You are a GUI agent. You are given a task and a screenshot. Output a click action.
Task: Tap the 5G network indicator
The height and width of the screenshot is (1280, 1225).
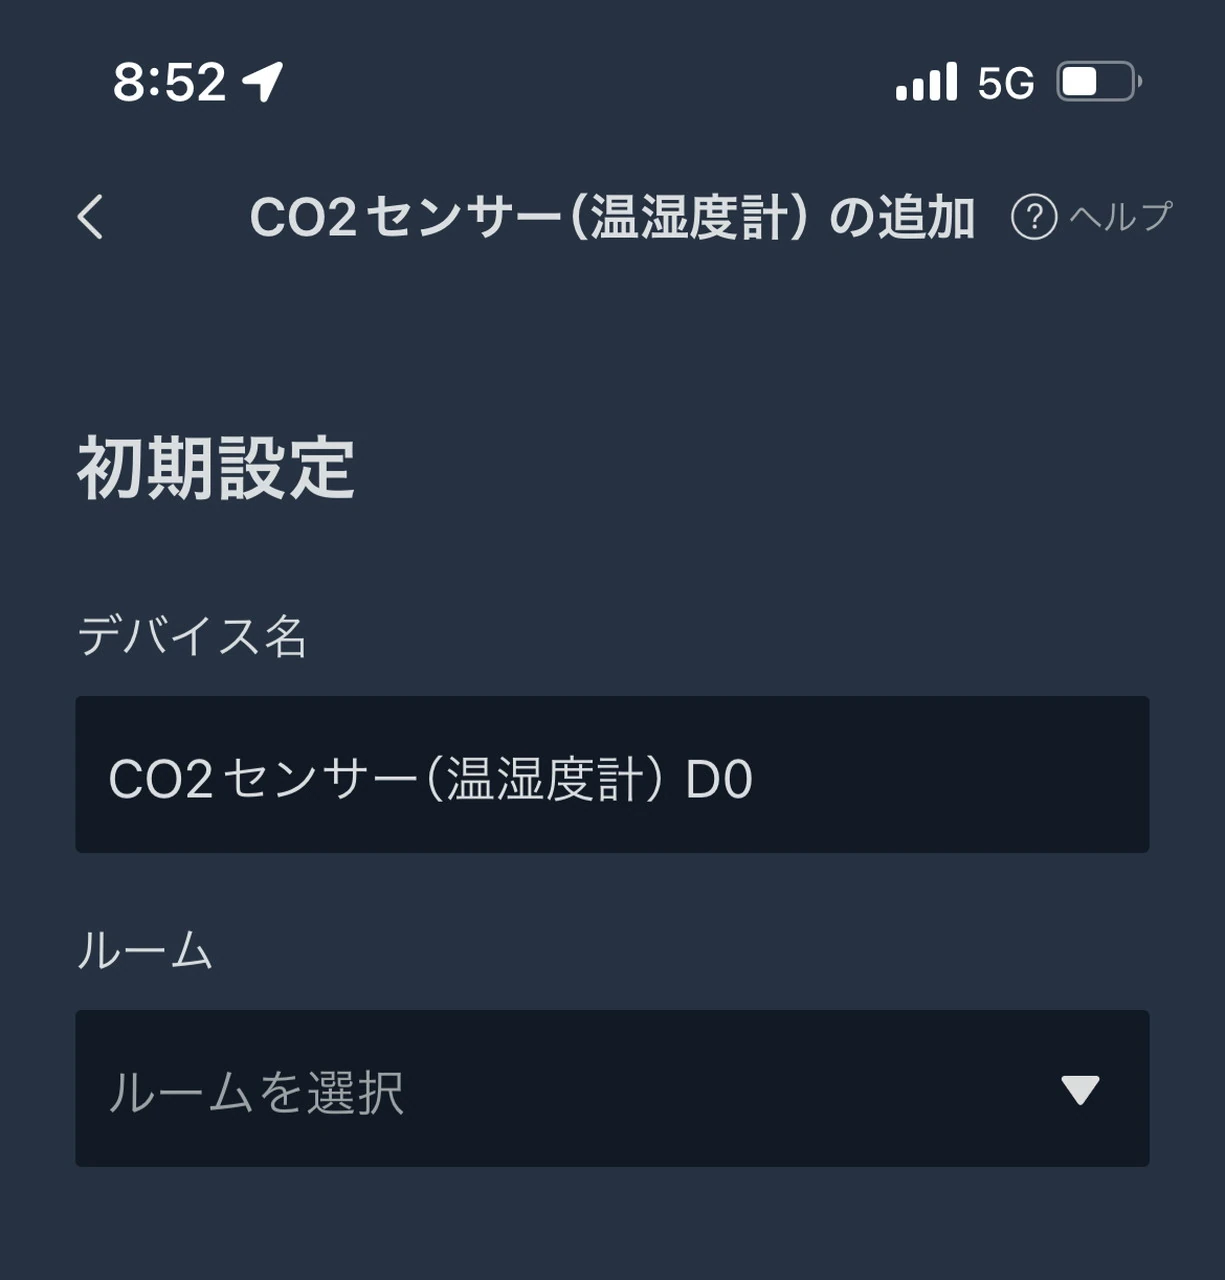(1005, 84)
